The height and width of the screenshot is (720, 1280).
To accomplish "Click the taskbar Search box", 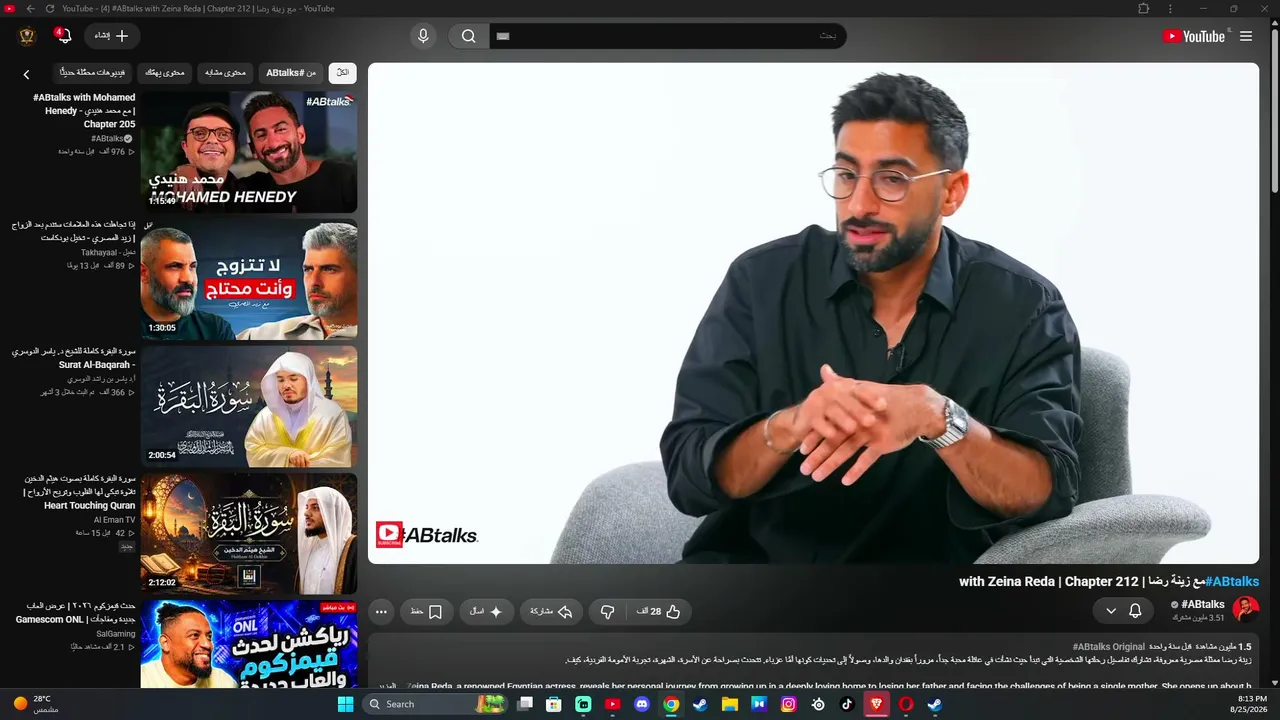I will tap(433, 704).
